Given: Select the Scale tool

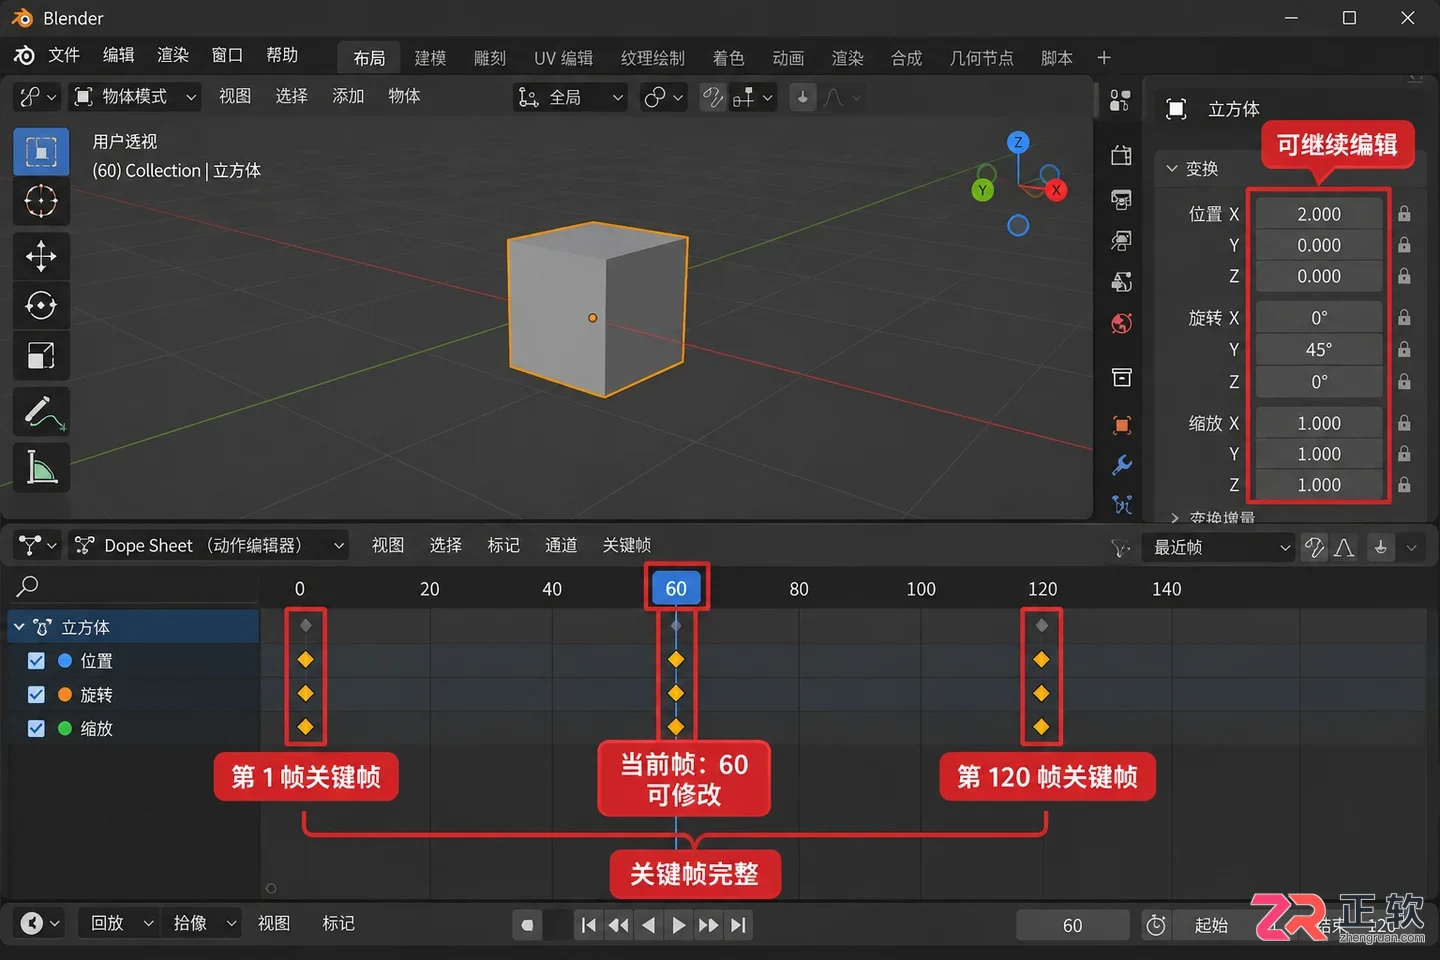Looking at the screenshot, I should (x=41, y=356).
